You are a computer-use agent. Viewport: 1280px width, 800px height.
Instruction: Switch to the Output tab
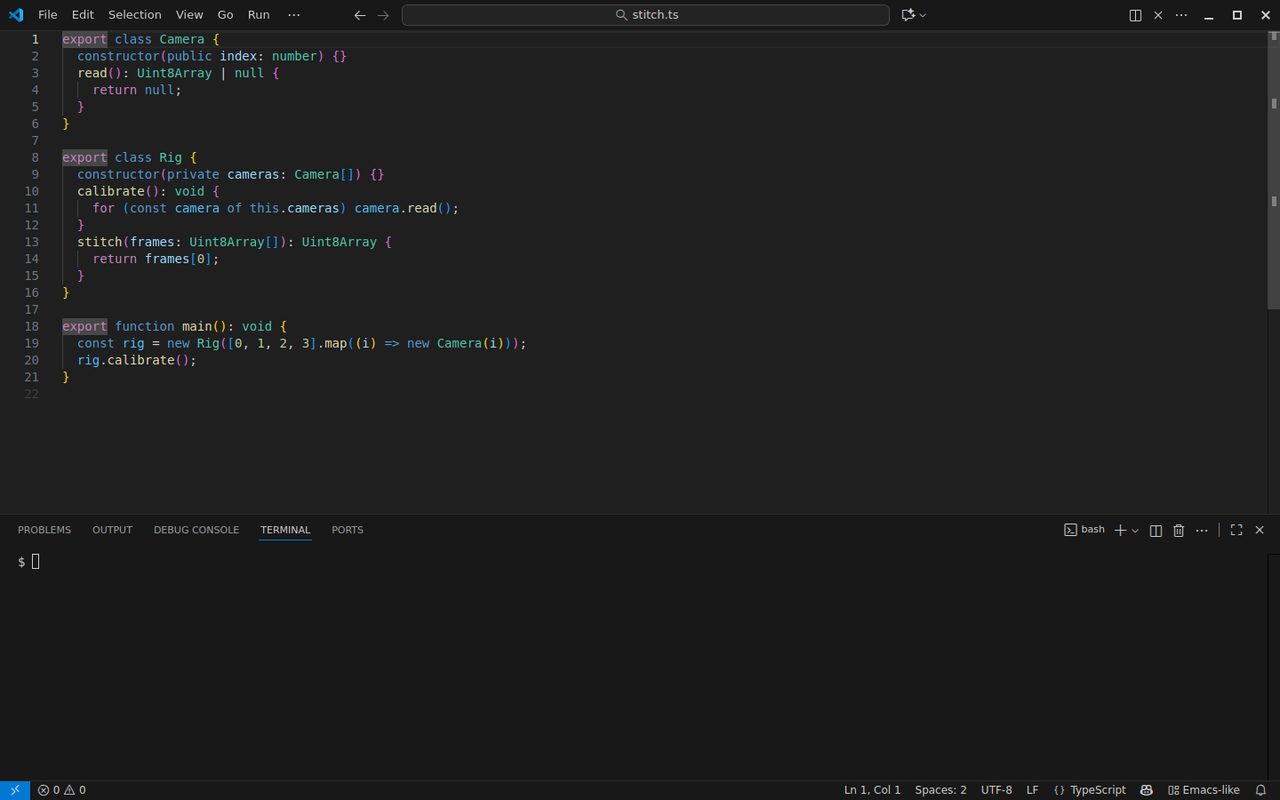(x=112, y=530)
